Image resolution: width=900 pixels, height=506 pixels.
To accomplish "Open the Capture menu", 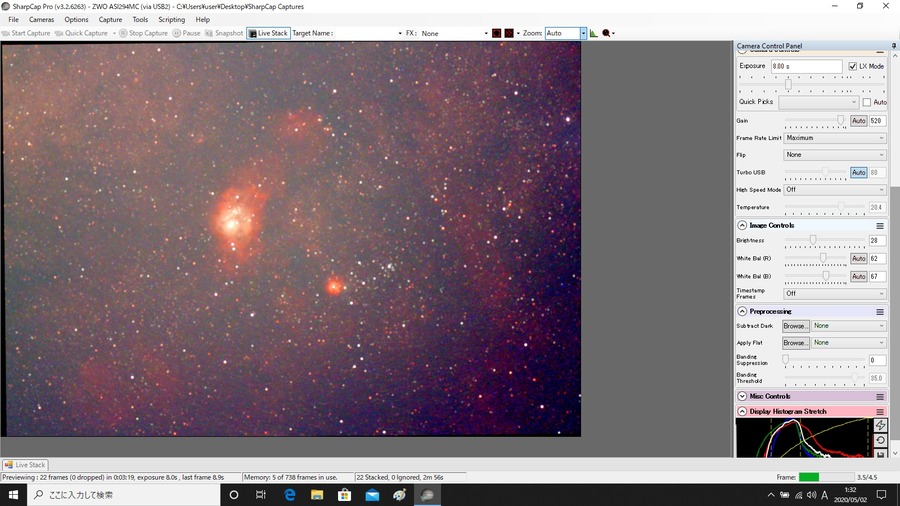I will (x=110, y=20).
